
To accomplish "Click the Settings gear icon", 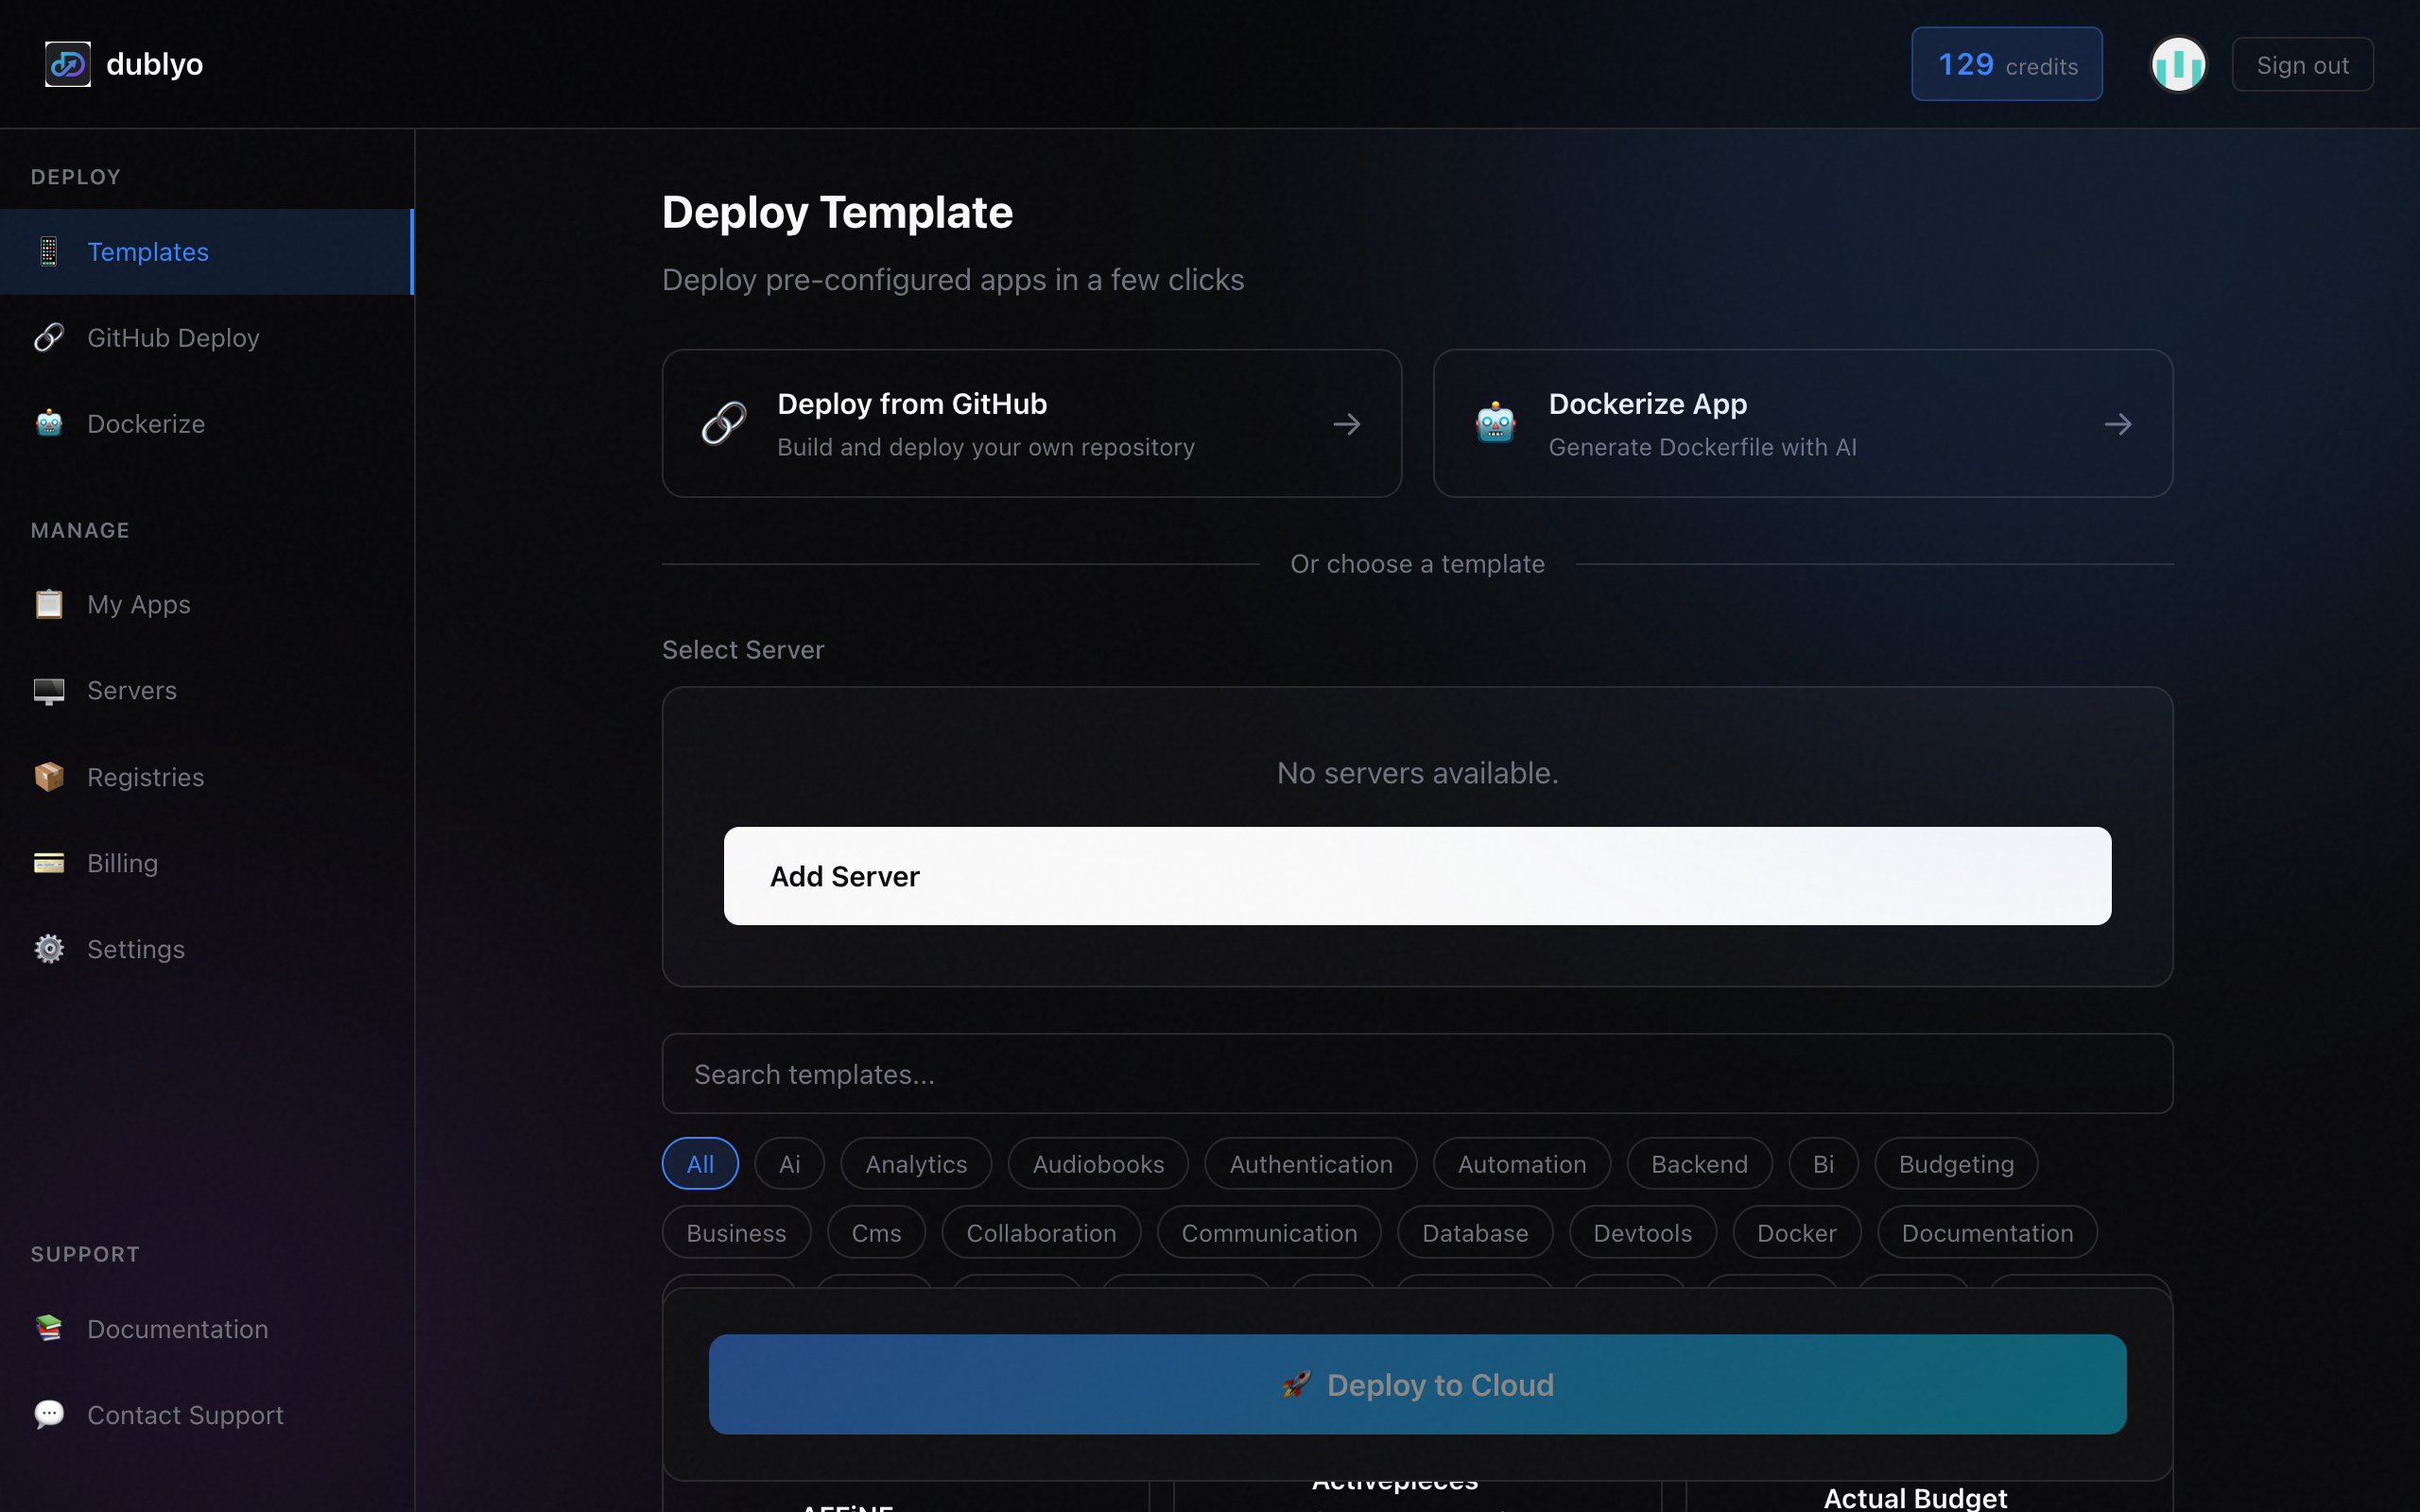I will (48, 948).
